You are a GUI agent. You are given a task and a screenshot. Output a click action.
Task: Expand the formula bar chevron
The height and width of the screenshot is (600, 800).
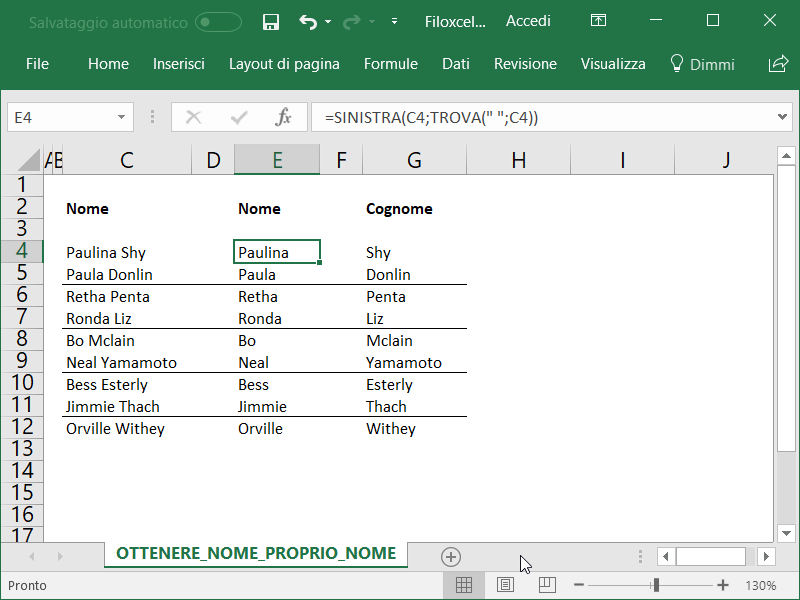pyautogui.click(x=782, y=117)
